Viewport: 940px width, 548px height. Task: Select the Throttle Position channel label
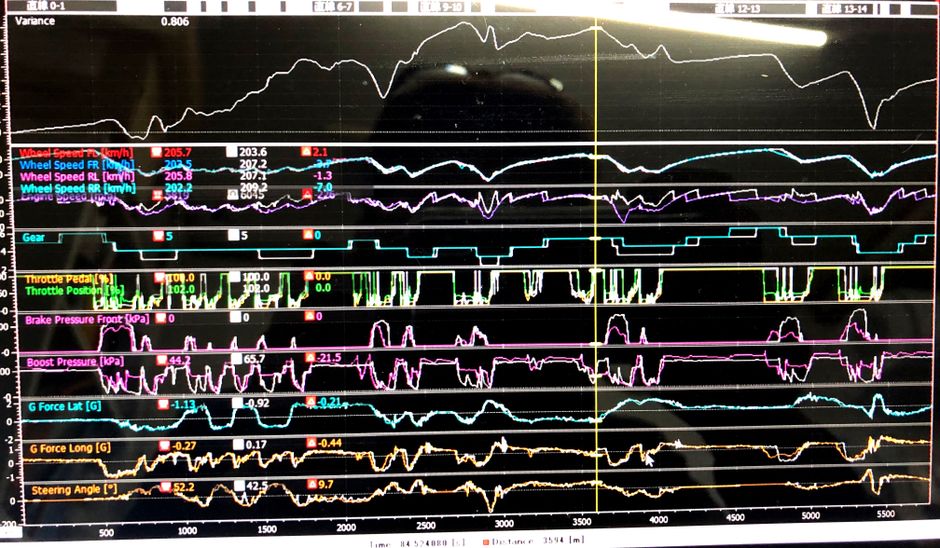73,290
